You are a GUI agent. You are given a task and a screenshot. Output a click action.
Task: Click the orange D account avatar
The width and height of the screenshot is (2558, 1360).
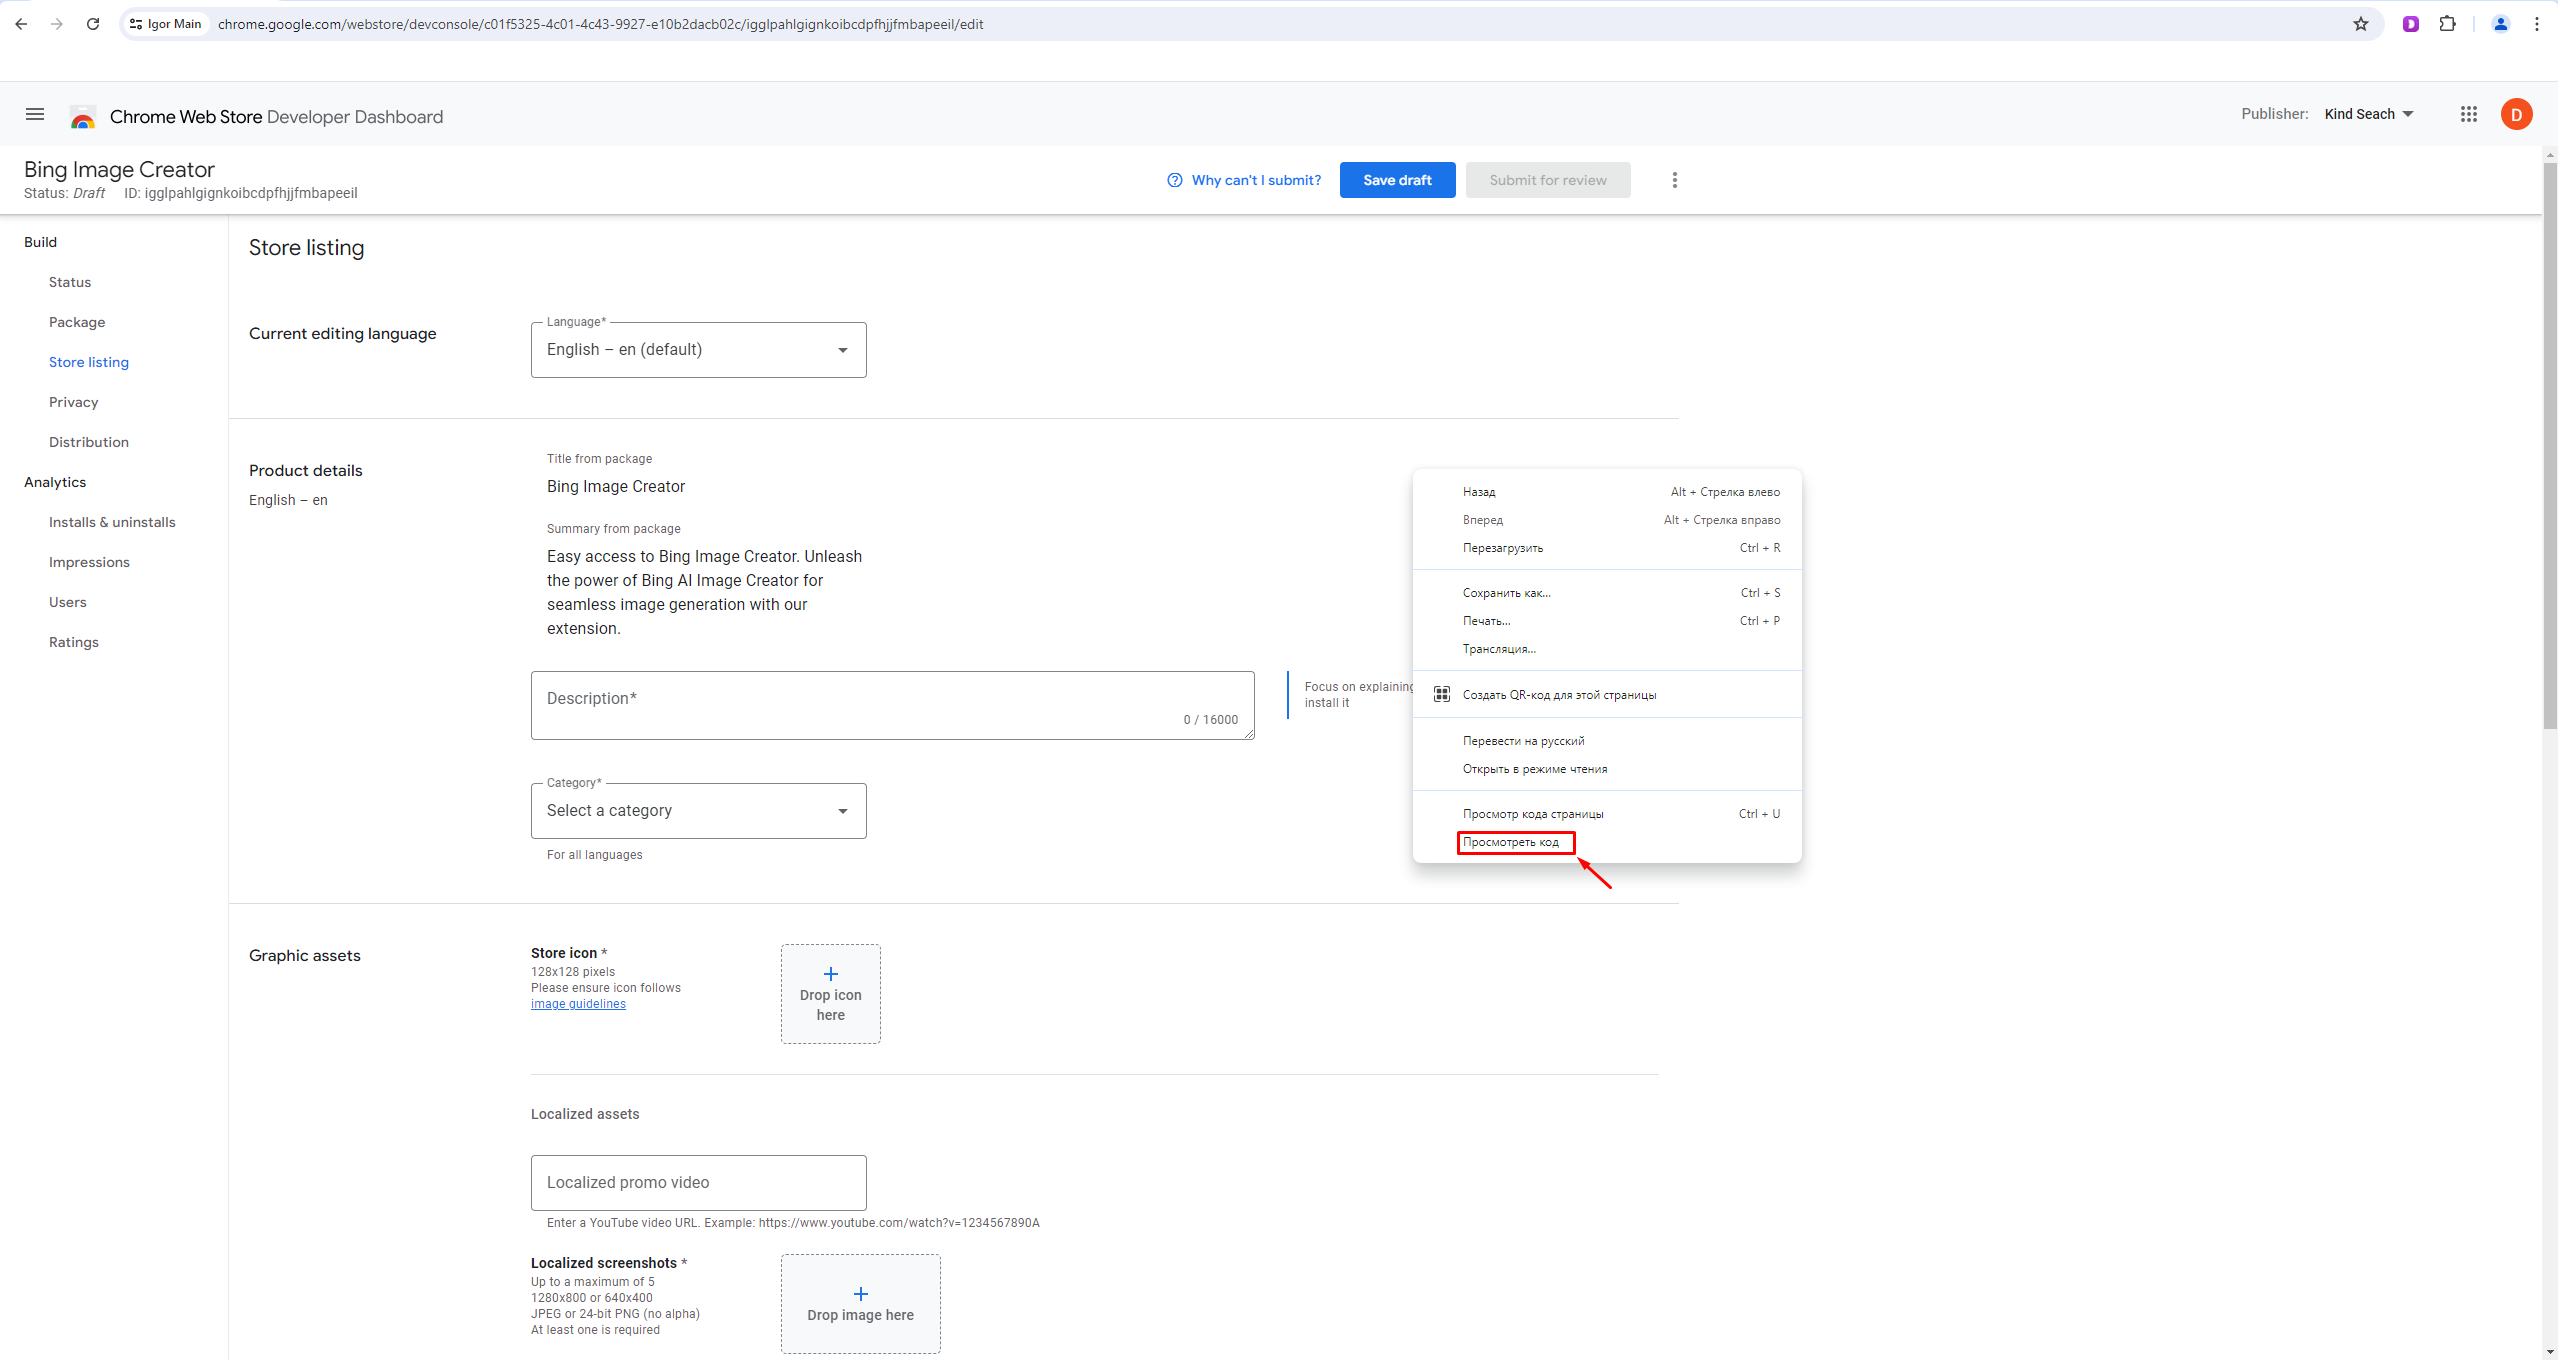tap(2516, 115)
